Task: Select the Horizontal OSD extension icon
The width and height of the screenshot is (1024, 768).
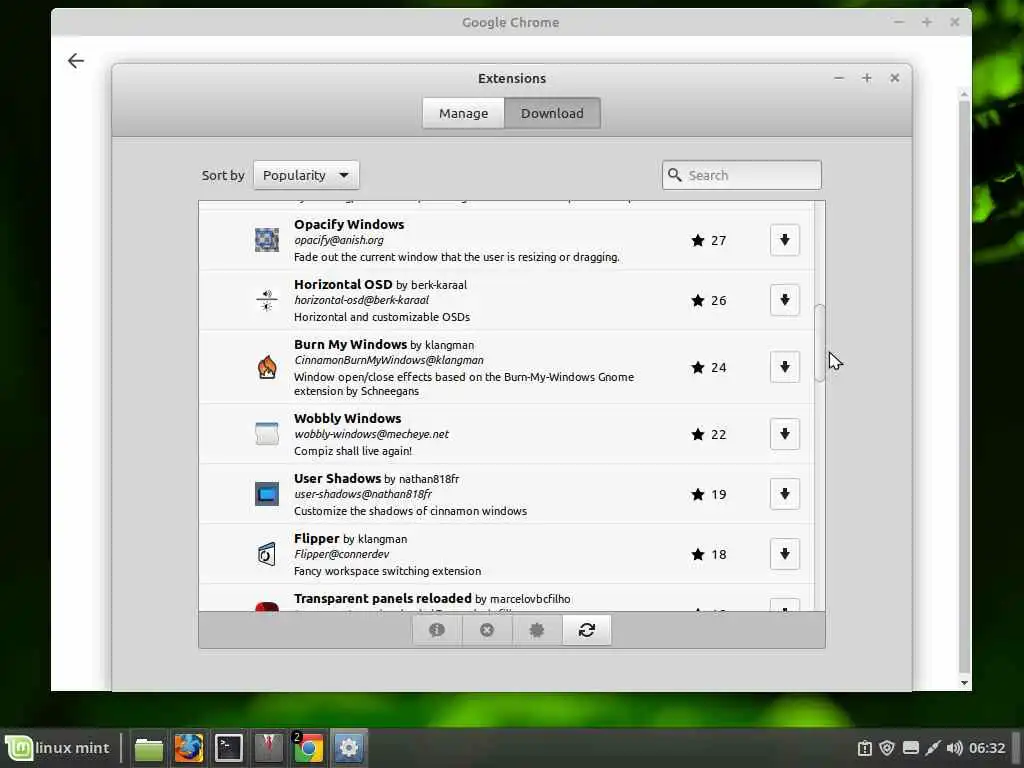Action: (266, 300)
